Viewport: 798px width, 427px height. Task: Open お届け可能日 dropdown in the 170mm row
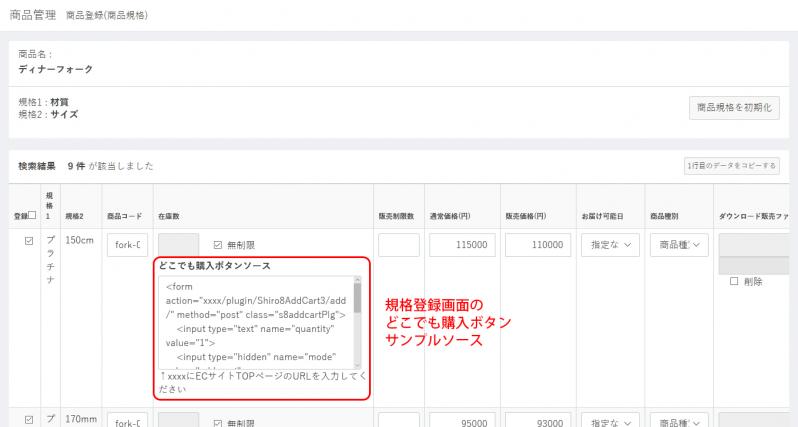pos(610,420)
